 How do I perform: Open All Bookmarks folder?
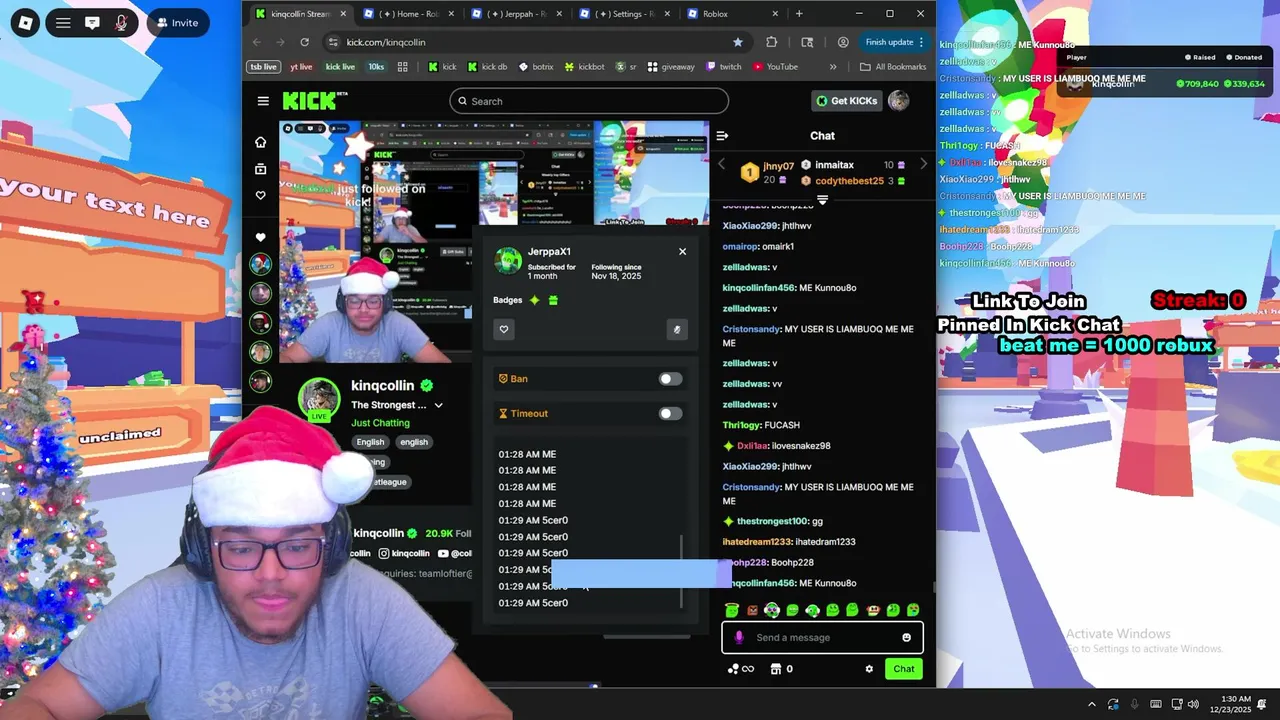(893, 67)
